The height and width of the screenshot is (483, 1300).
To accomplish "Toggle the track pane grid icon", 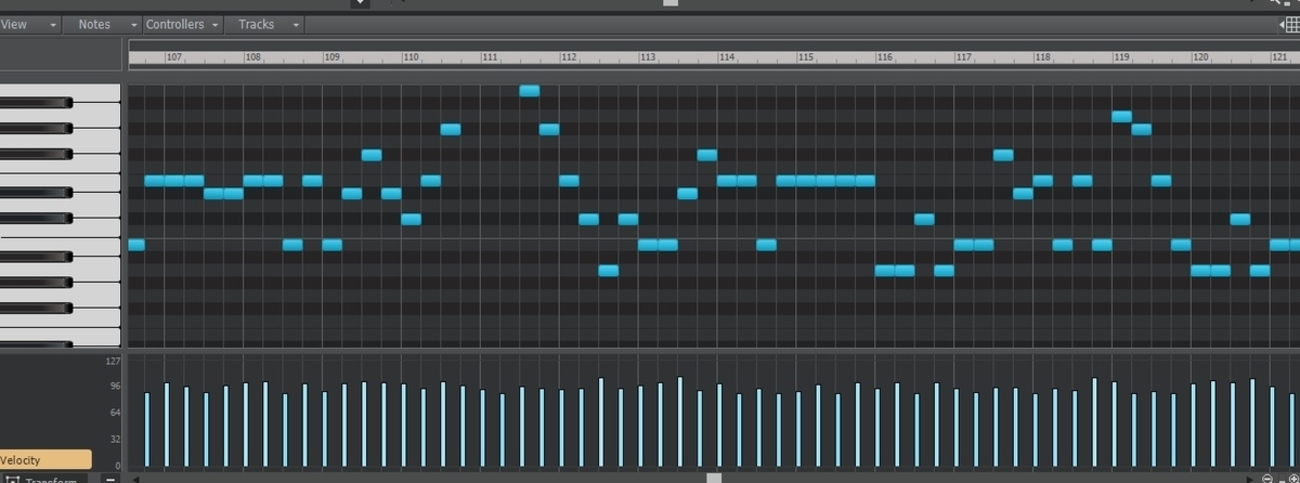I will 1291,25.
